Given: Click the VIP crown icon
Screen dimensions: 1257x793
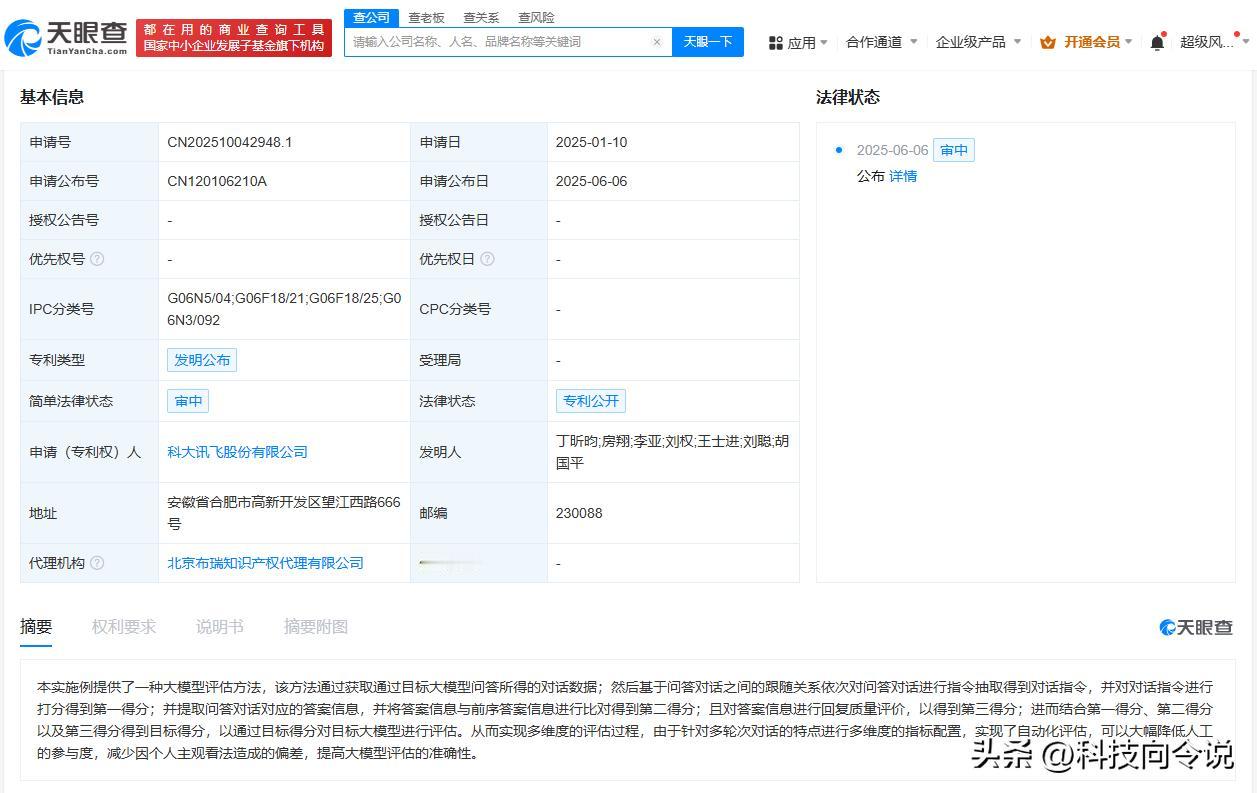Looking at the screenshot, I should pyautogui.click(x=1048, y=42).
